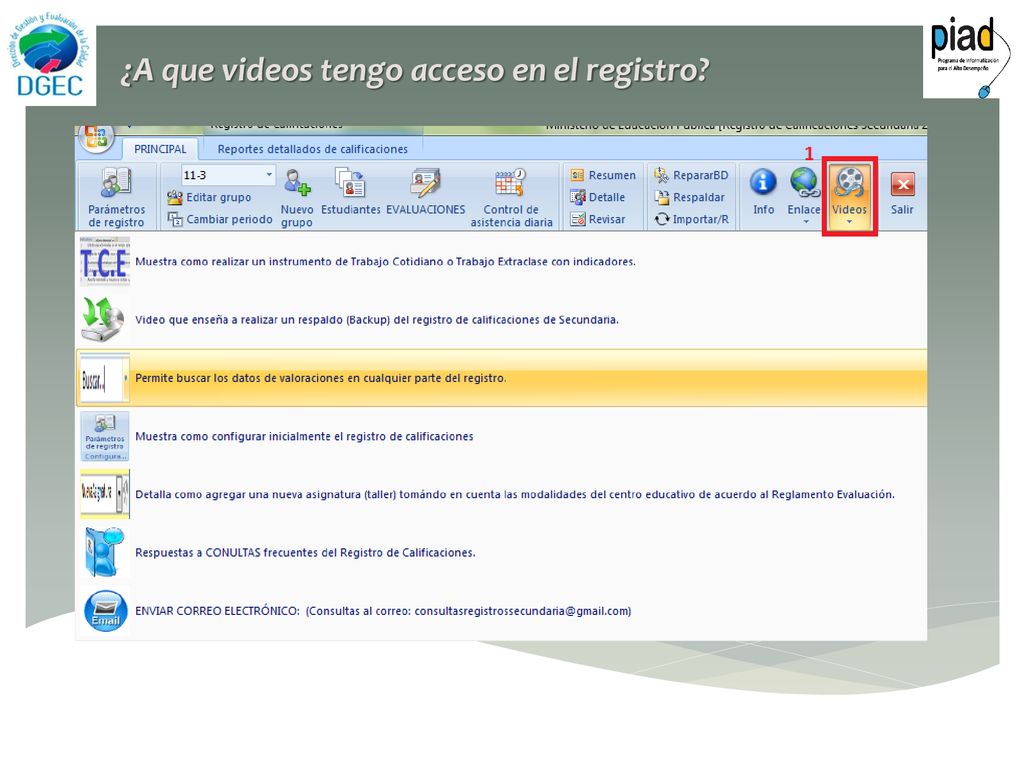This screenshot has width=1024, height=768.
Task: Click the Detalle label
Action: [x=607, y=197]
